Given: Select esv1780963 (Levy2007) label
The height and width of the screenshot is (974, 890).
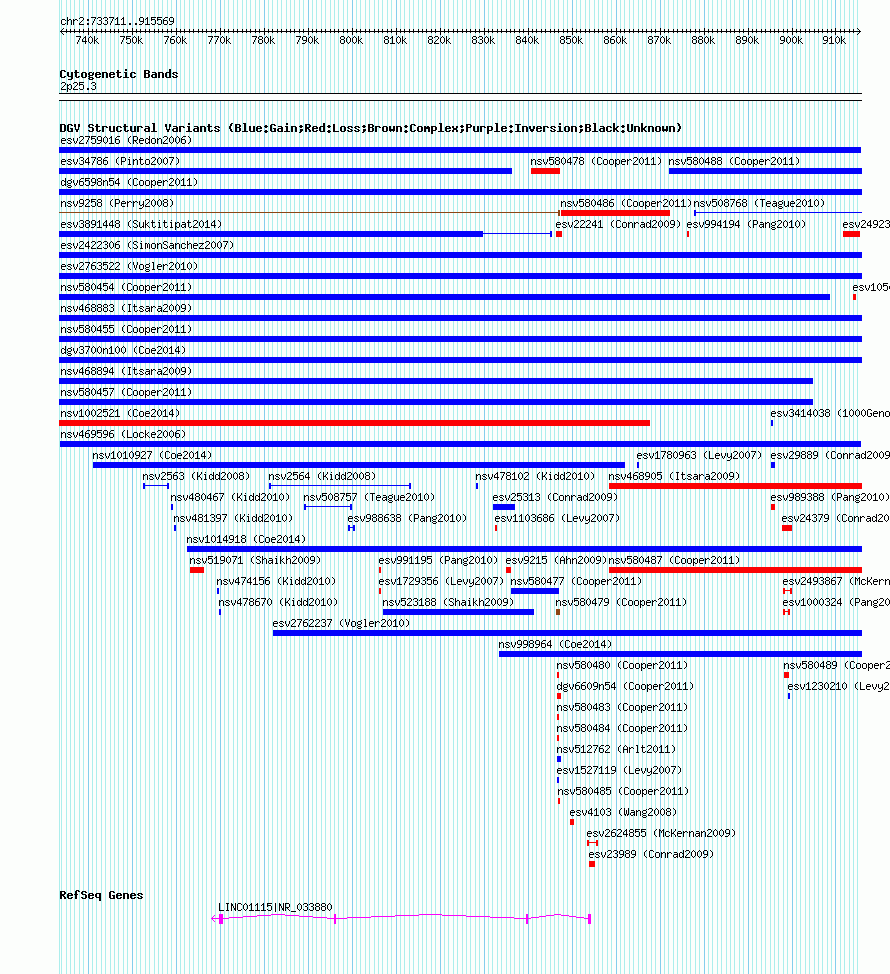Looking at the screenshot, I should [699, 455].
